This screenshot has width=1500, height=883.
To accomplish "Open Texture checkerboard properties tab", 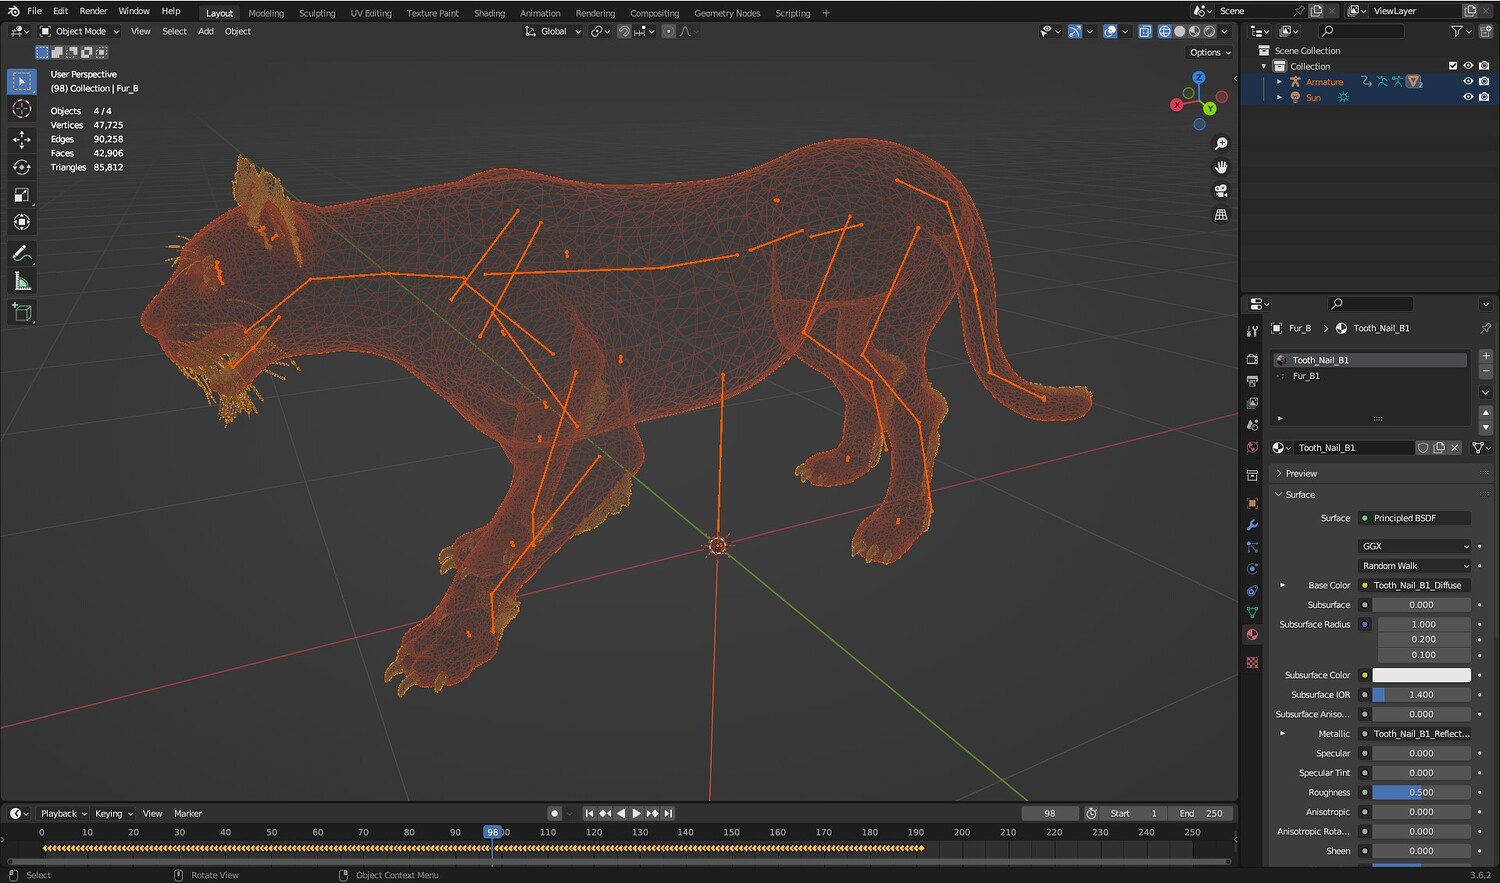I will [x=1252, y=663].
